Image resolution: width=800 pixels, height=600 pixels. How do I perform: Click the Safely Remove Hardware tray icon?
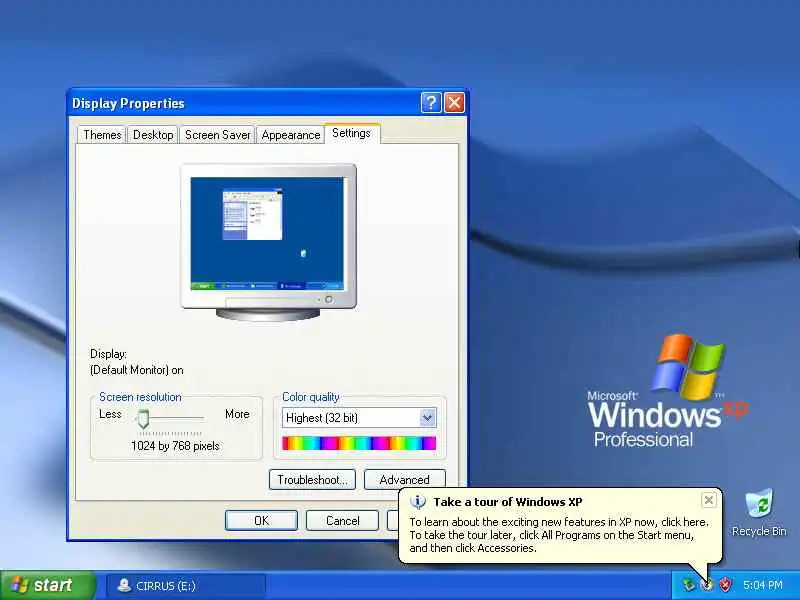click(689, 585)
